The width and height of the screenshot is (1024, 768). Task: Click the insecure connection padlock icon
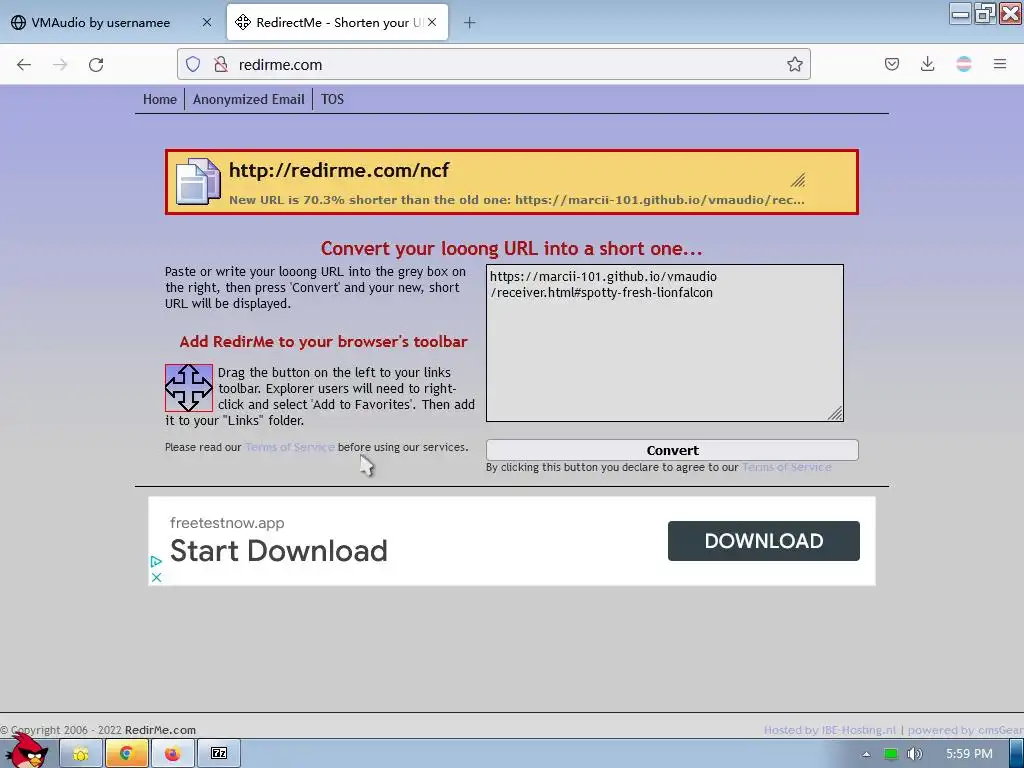[x=221, y=64]
